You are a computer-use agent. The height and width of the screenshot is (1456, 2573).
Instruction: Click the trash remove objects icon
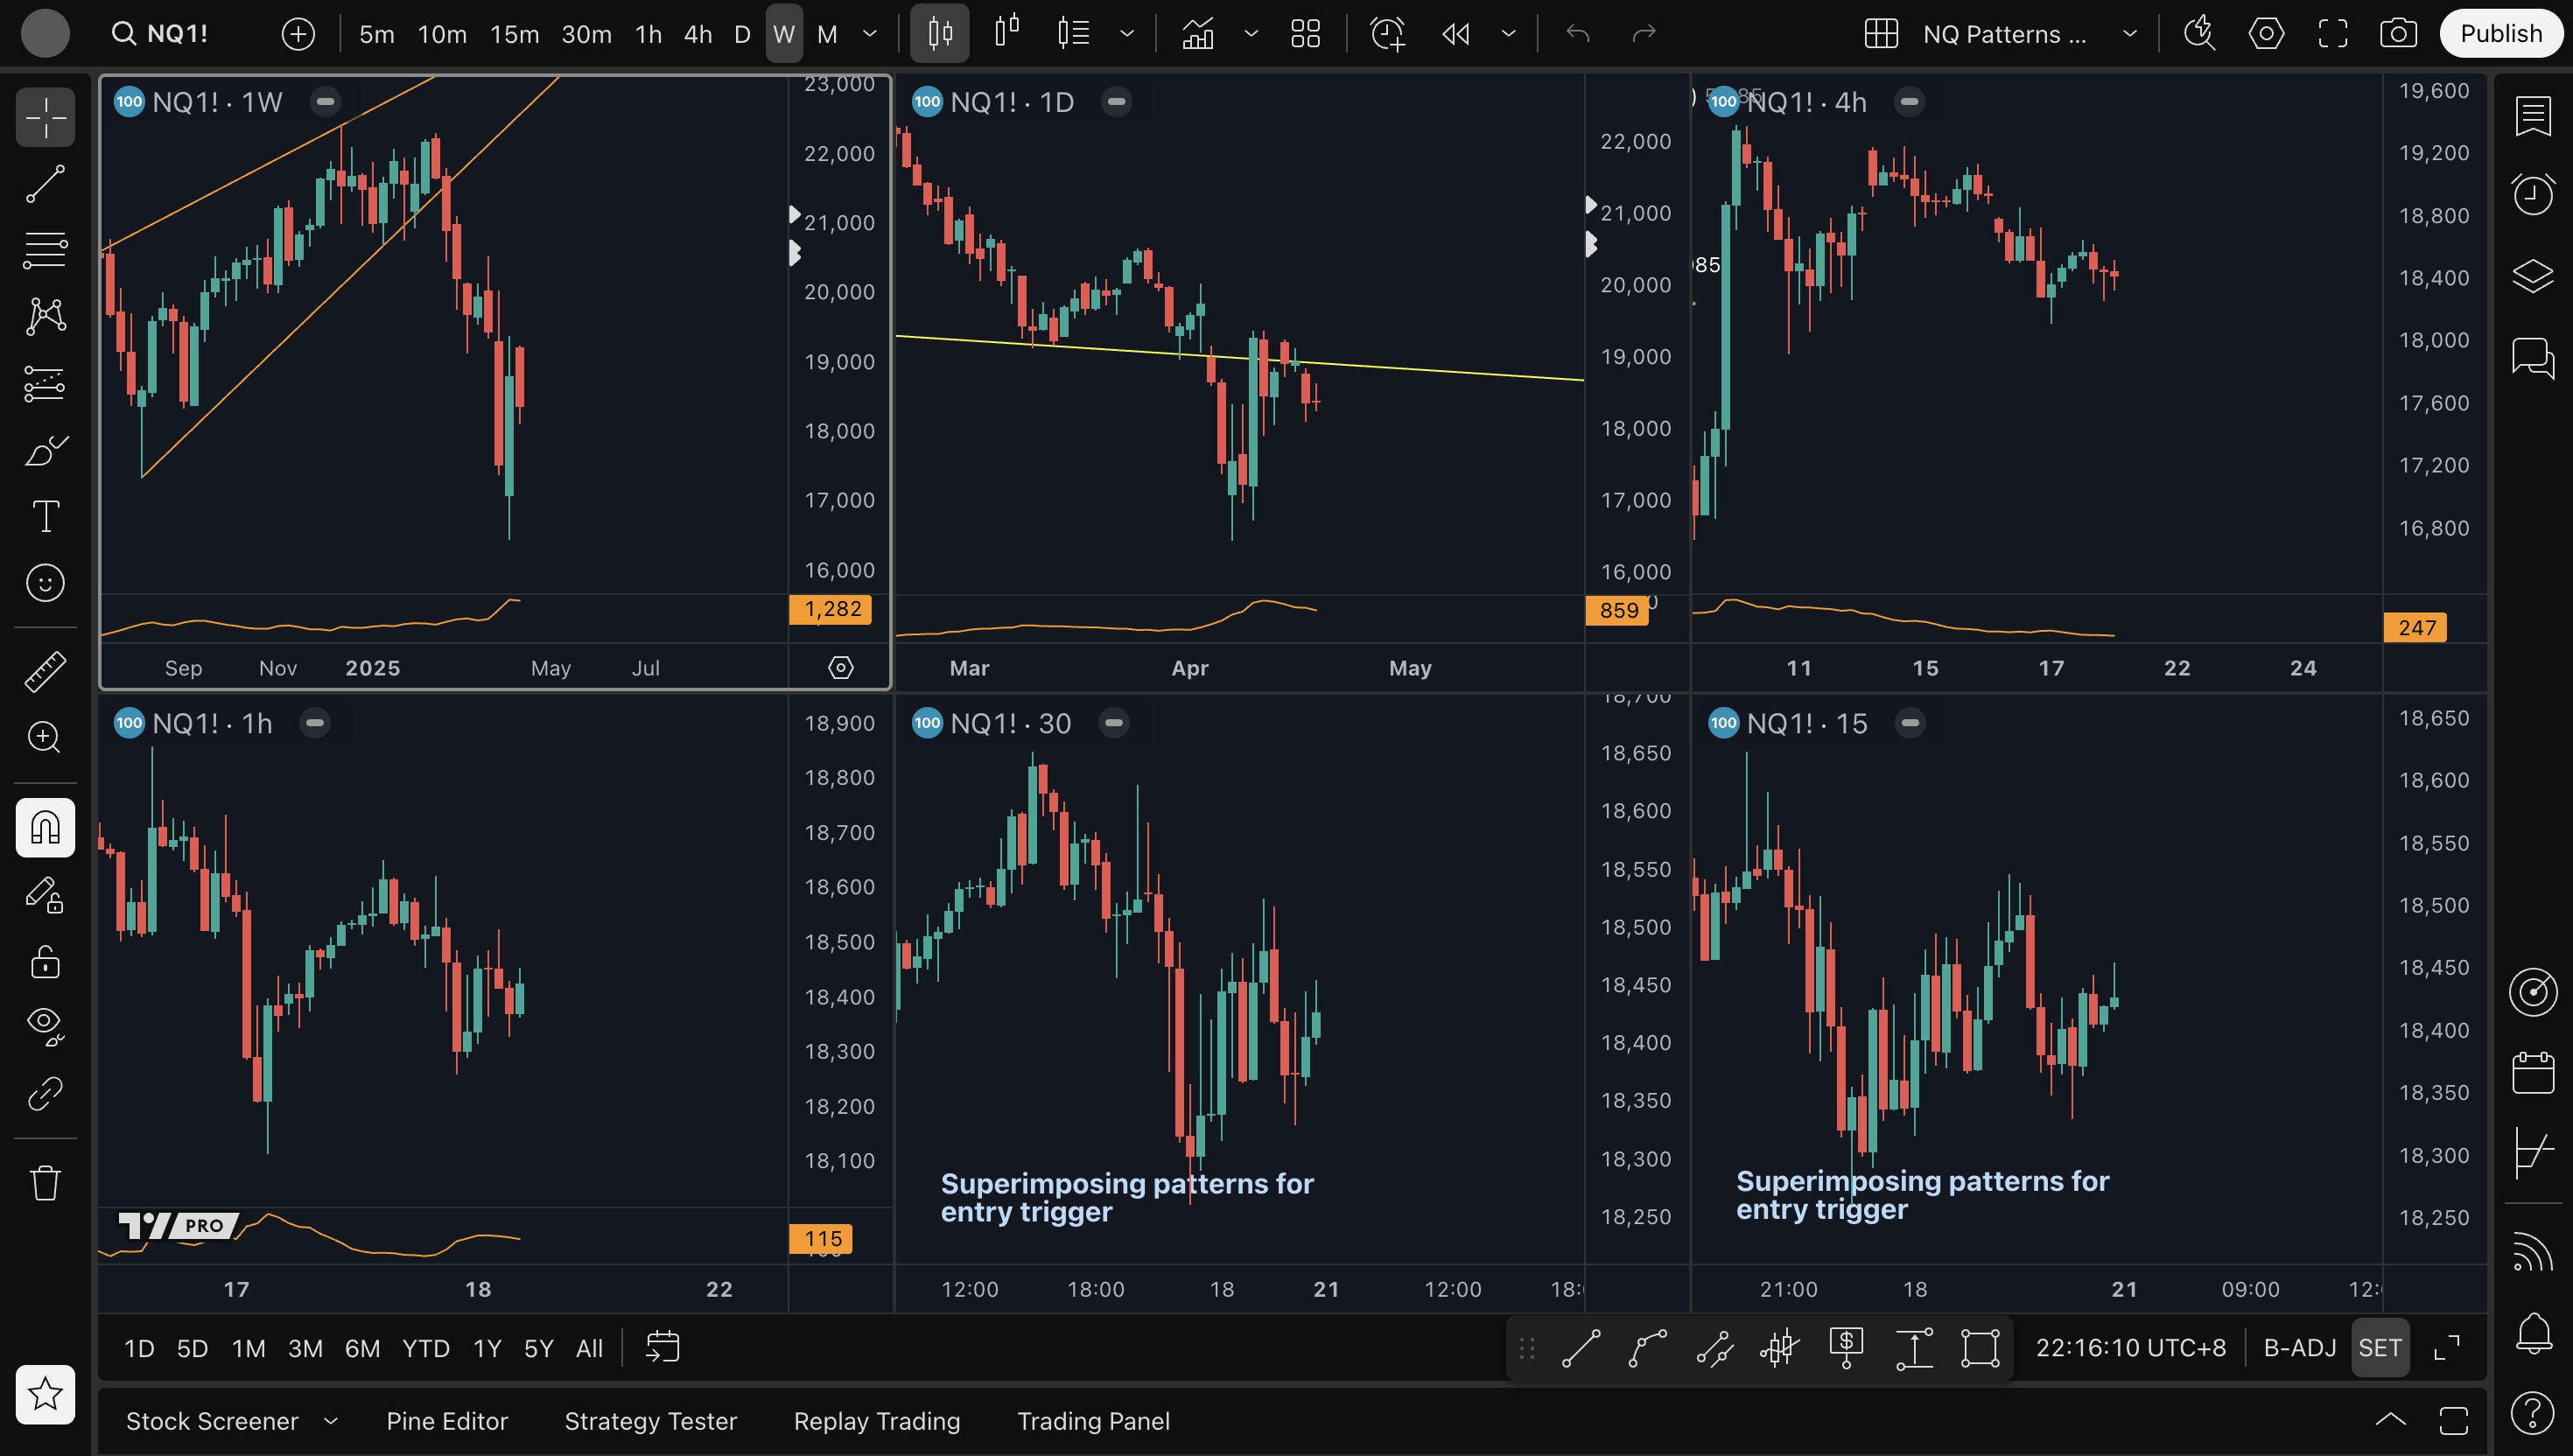coord(45,1183)
